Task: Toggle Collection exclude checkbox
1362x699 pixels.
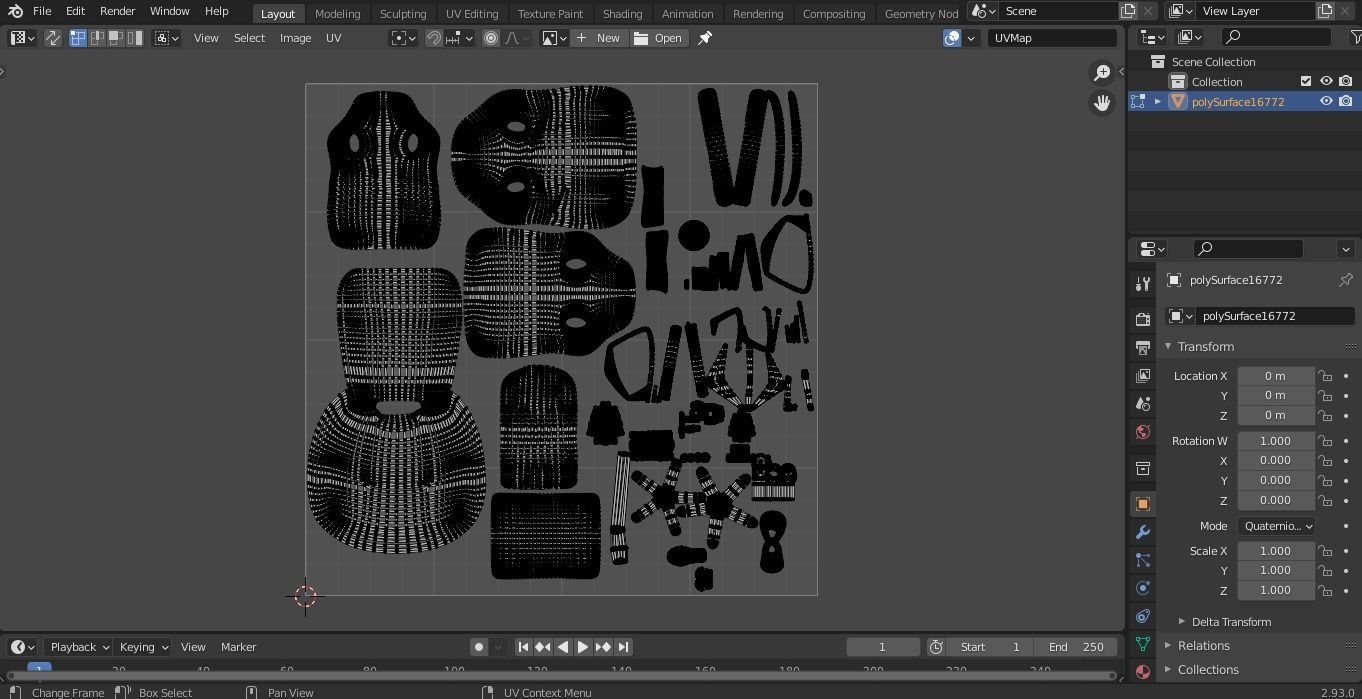Action: pos(1305,81)
